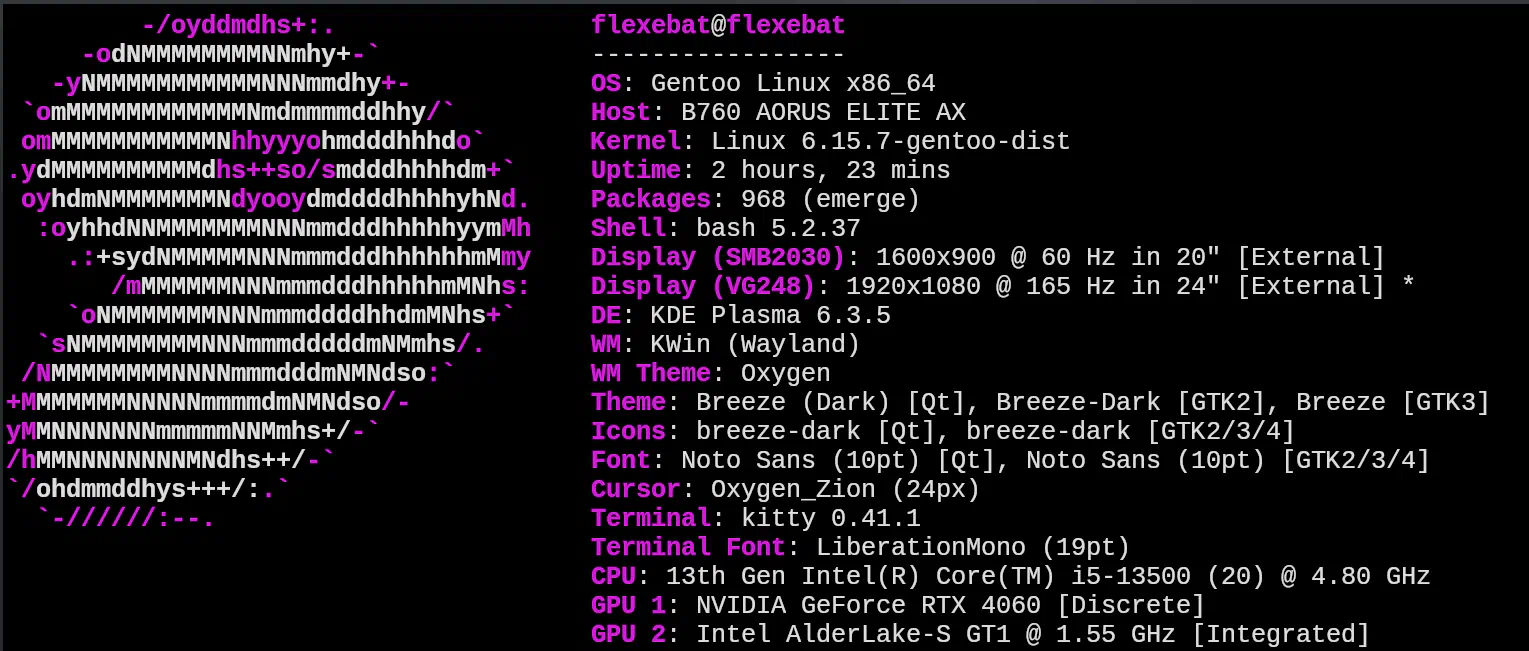Screen dimensions: 1529x651
Task: Click the Cursor Oxygen_Zion entry
Action: (786, 489)
